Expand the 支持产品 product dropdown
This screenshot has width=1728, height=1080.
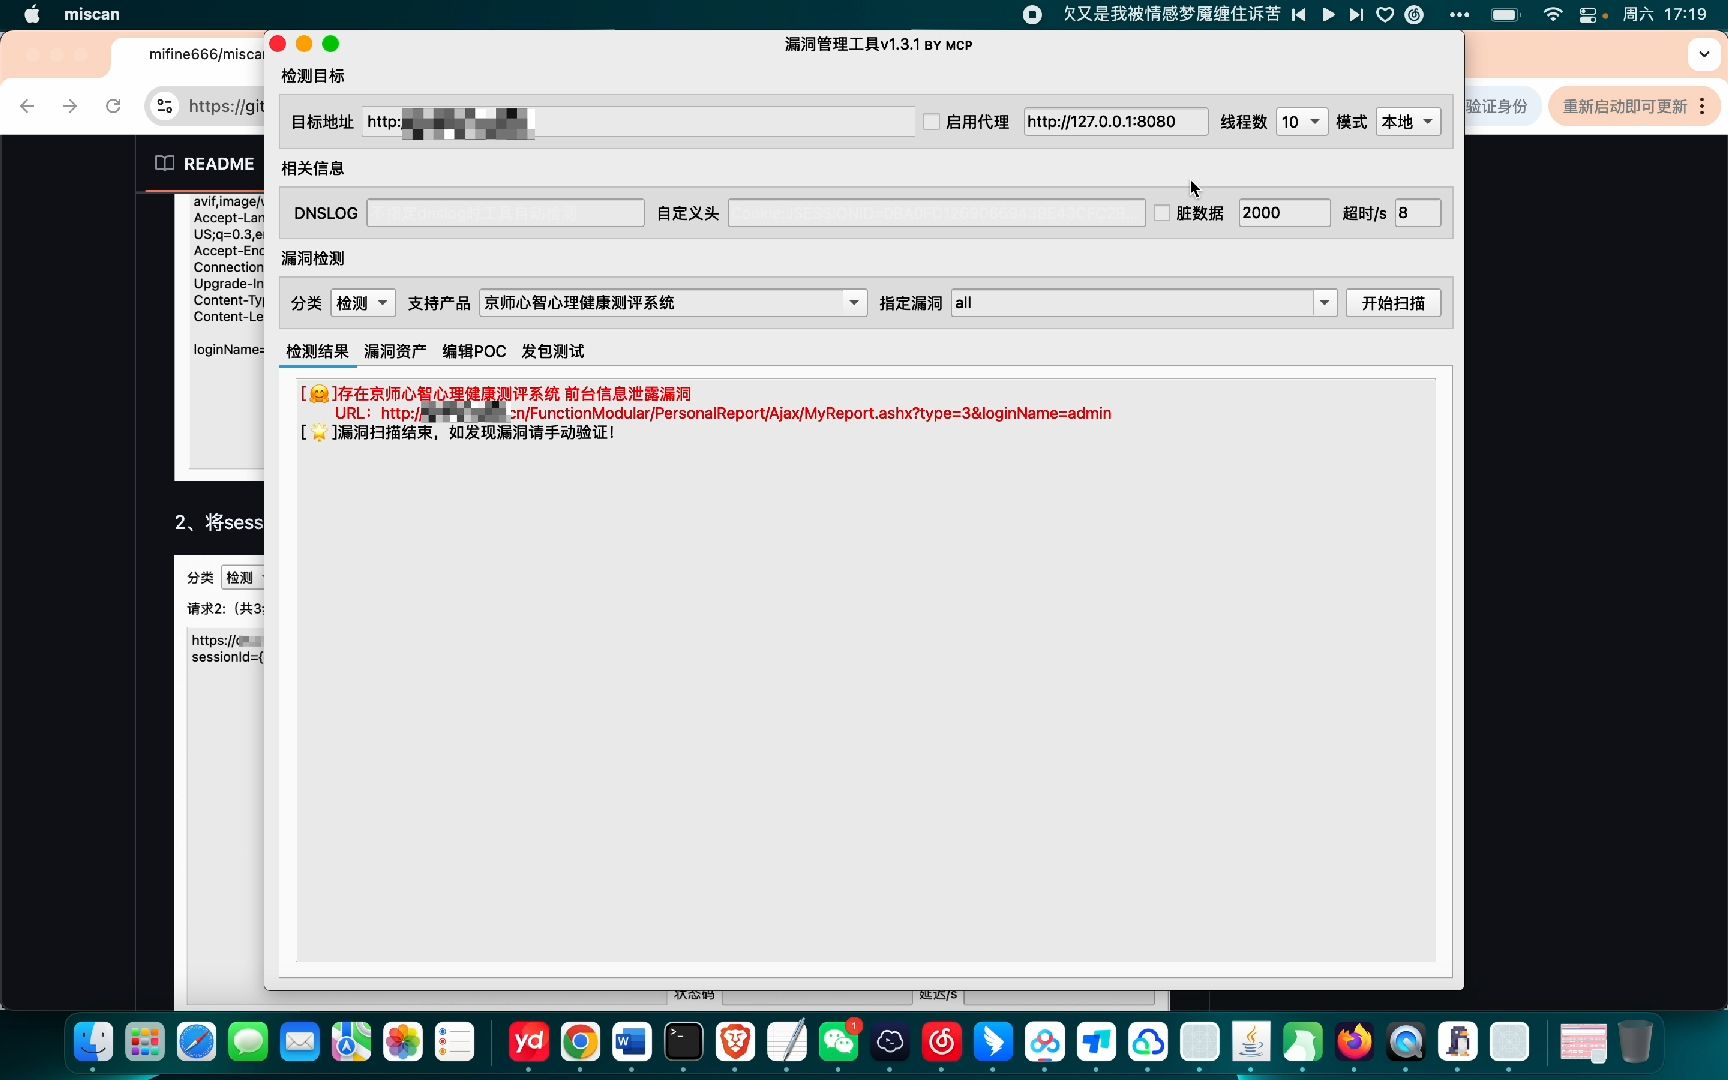tap(673, 303)
